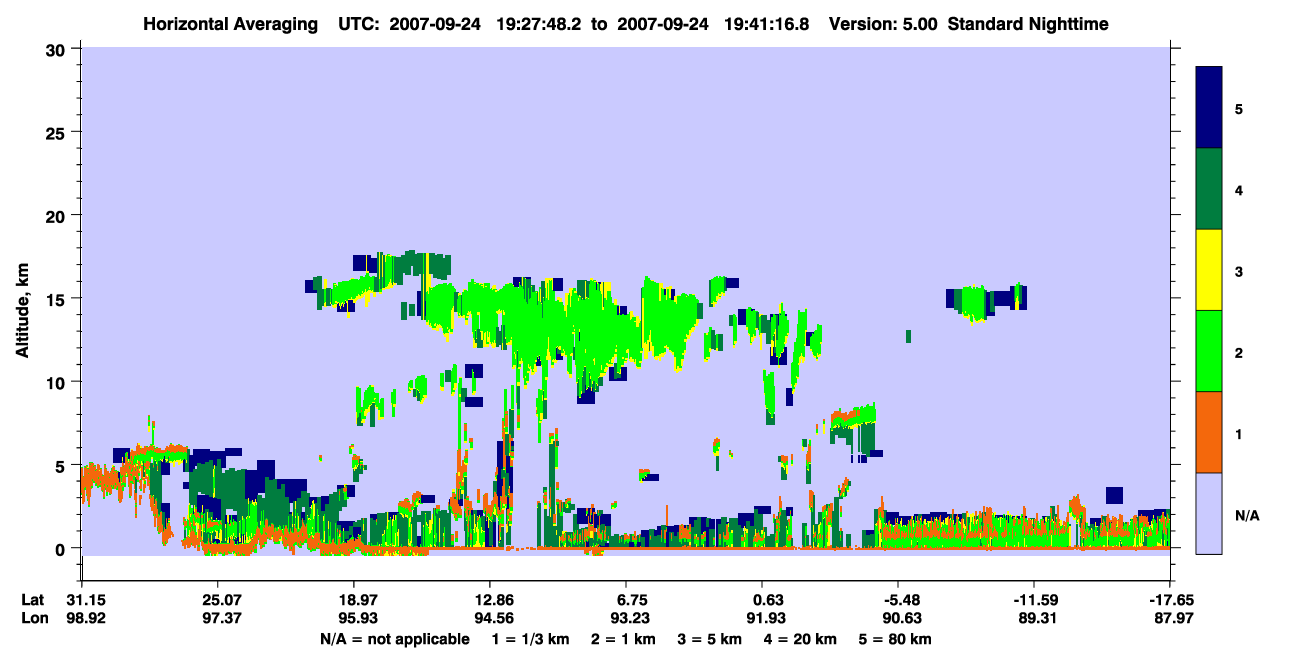
Task: Click the y-axis tick label 30
Action: click(x=57, y=50)
